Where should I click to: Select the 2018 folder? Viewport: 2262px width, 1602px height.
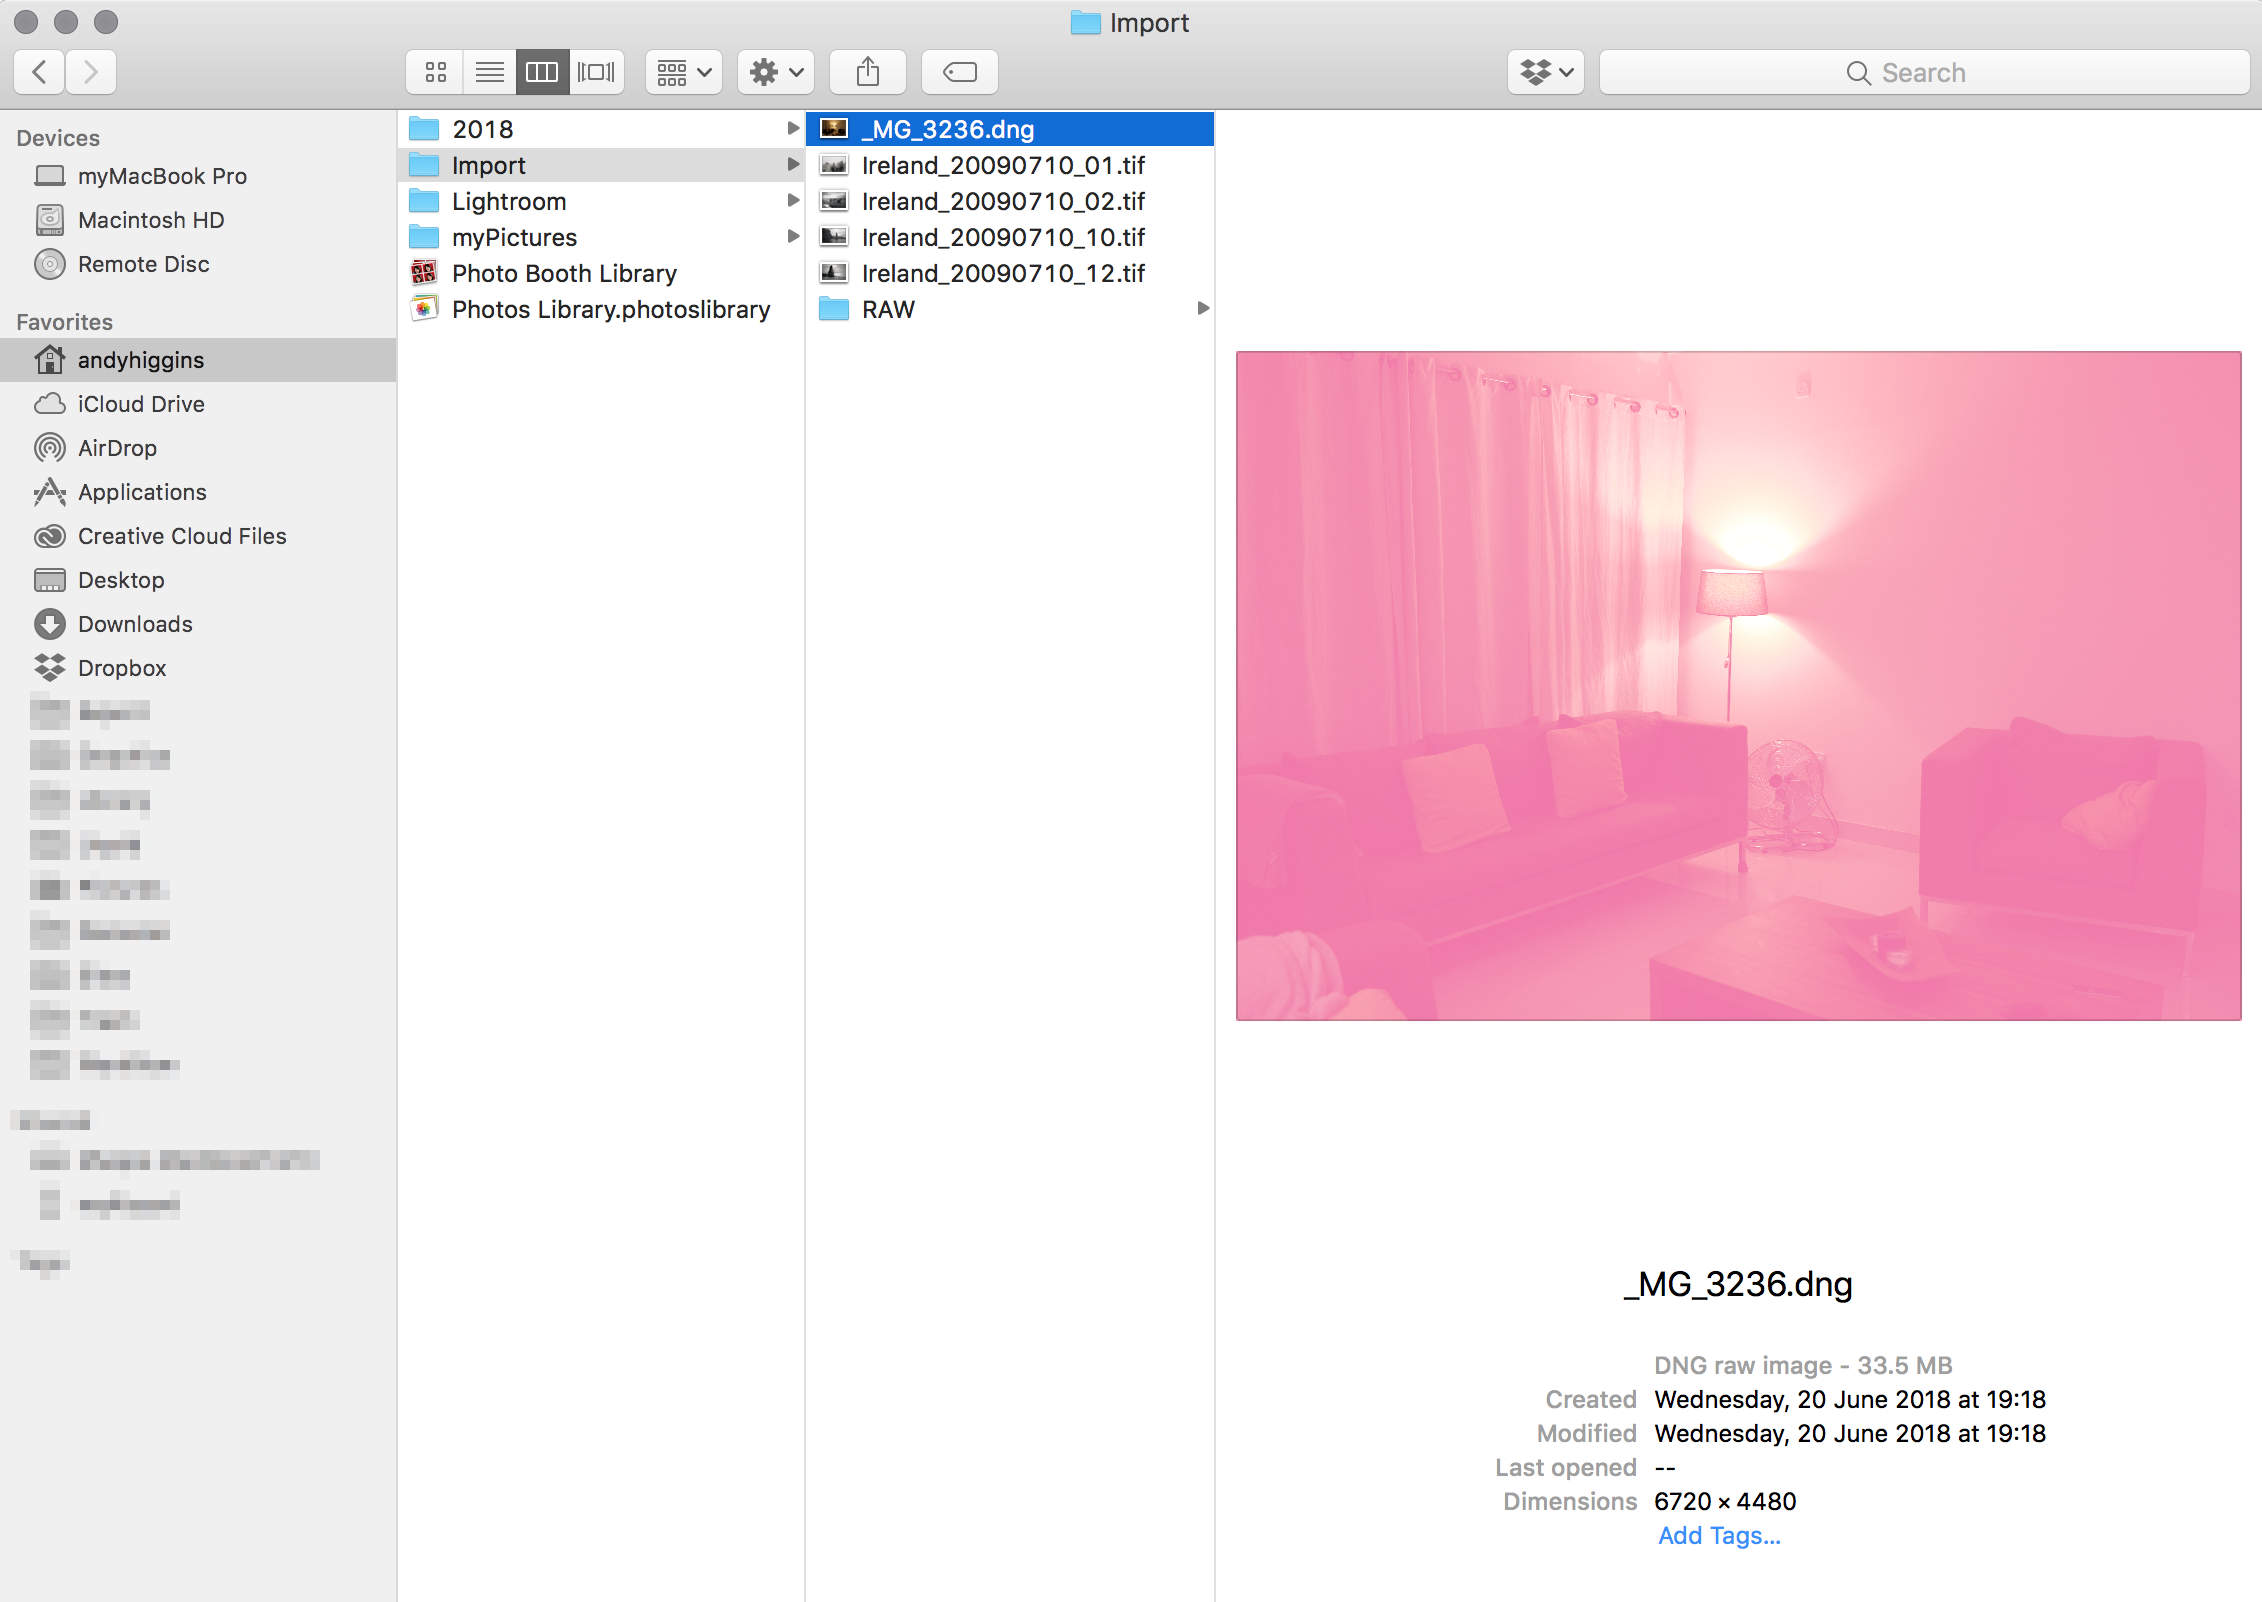tap(601, 129)
